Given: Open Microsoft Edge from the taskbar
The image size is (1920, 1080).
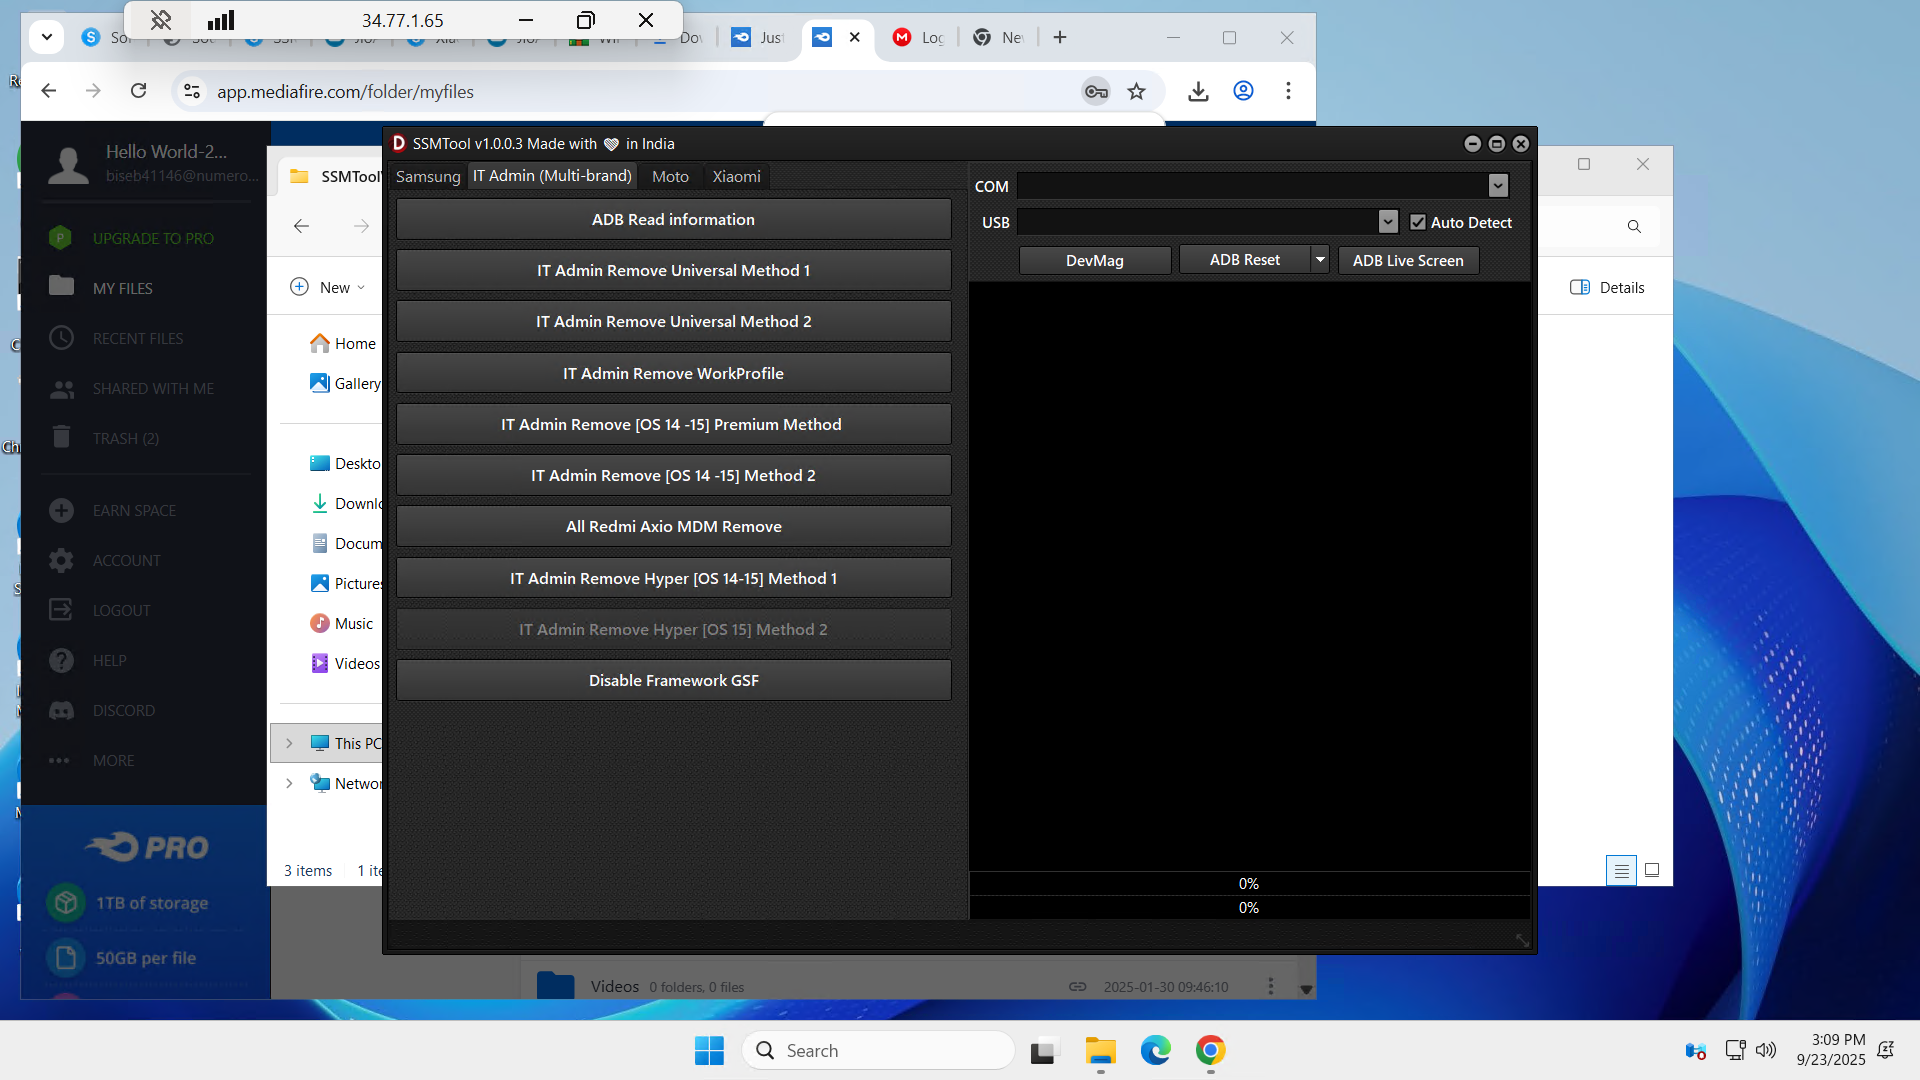Looking at the screenshot, I should tap(1155, 1050).
